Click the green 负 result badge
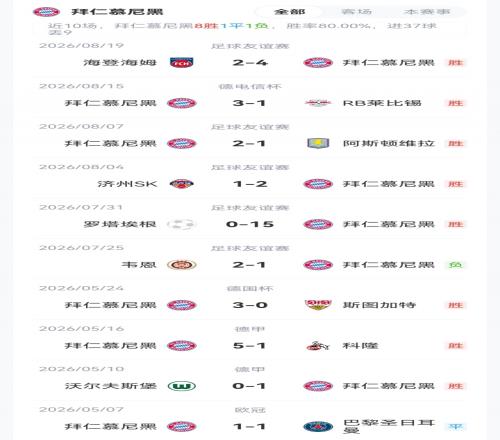Viewport: 500px width, 440px height. pyautogui.click(x=456, y=265)
